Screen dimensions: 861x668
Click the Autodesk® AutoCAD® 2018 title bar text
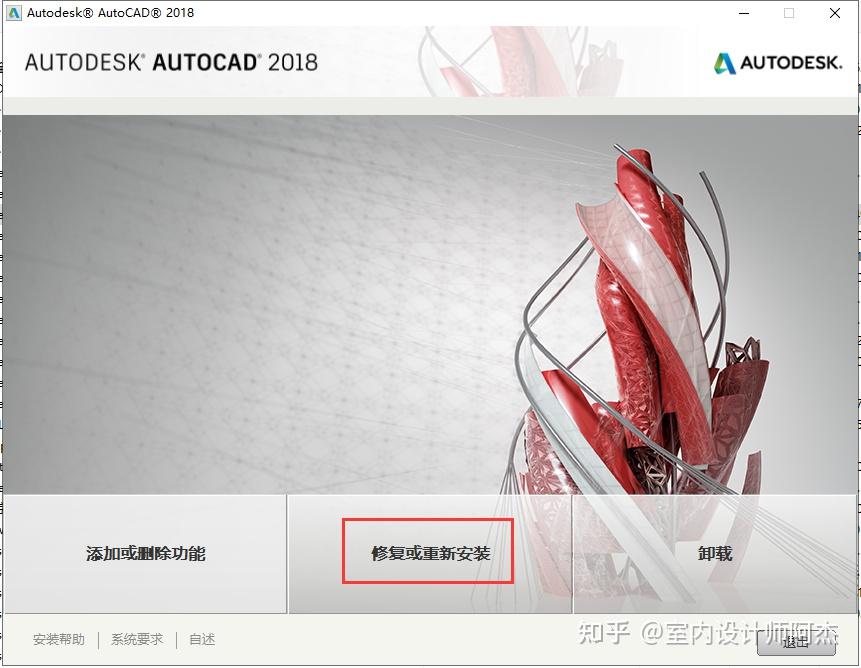110,13
